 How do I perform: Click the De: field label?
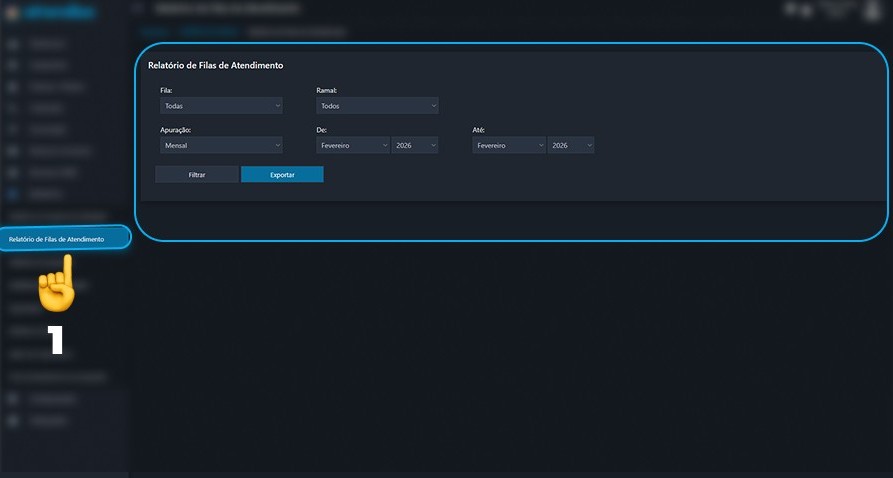coord(321,130)
